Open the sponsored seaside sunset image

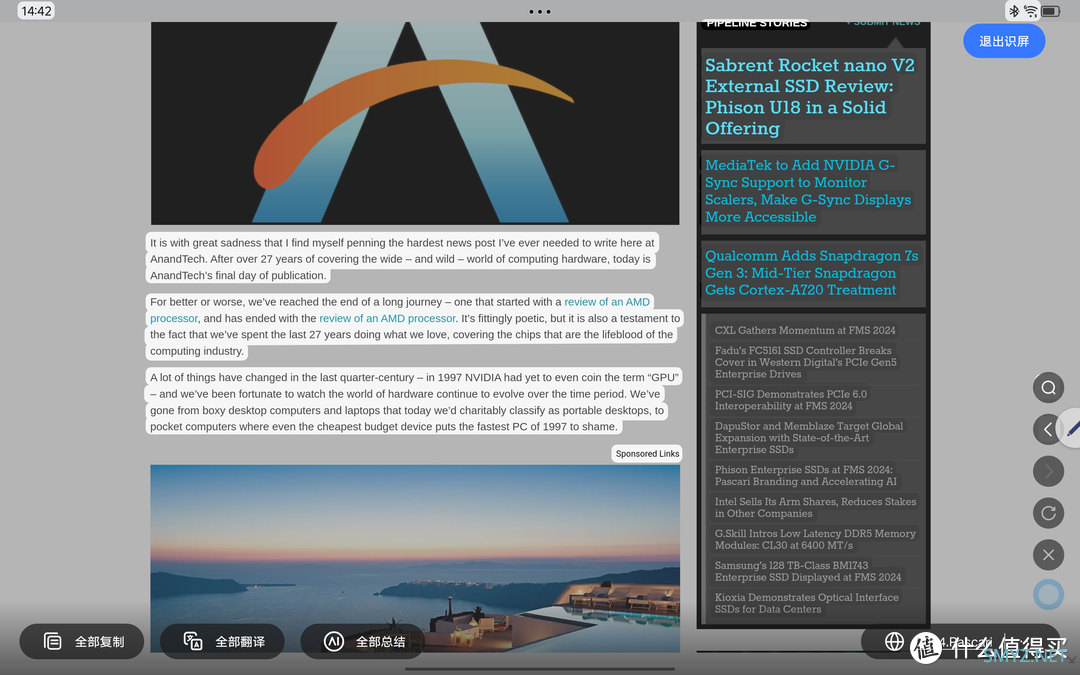[415, 558]
